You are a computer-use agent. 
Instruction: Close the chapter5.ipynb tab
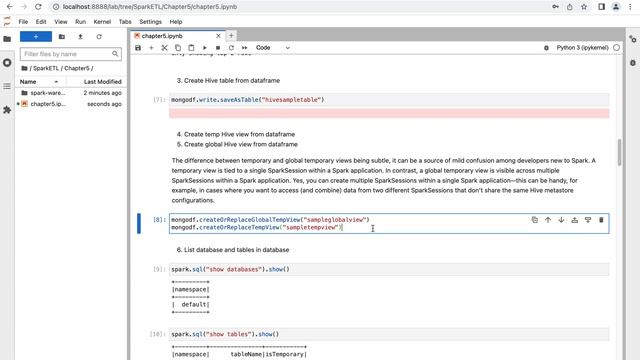pos(218,36)
